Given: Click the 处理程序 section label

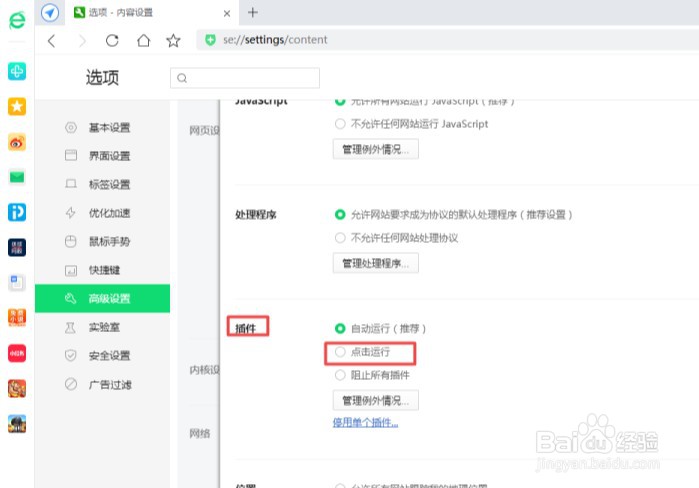Looking at the screenshot, I should tap(256, 215).
